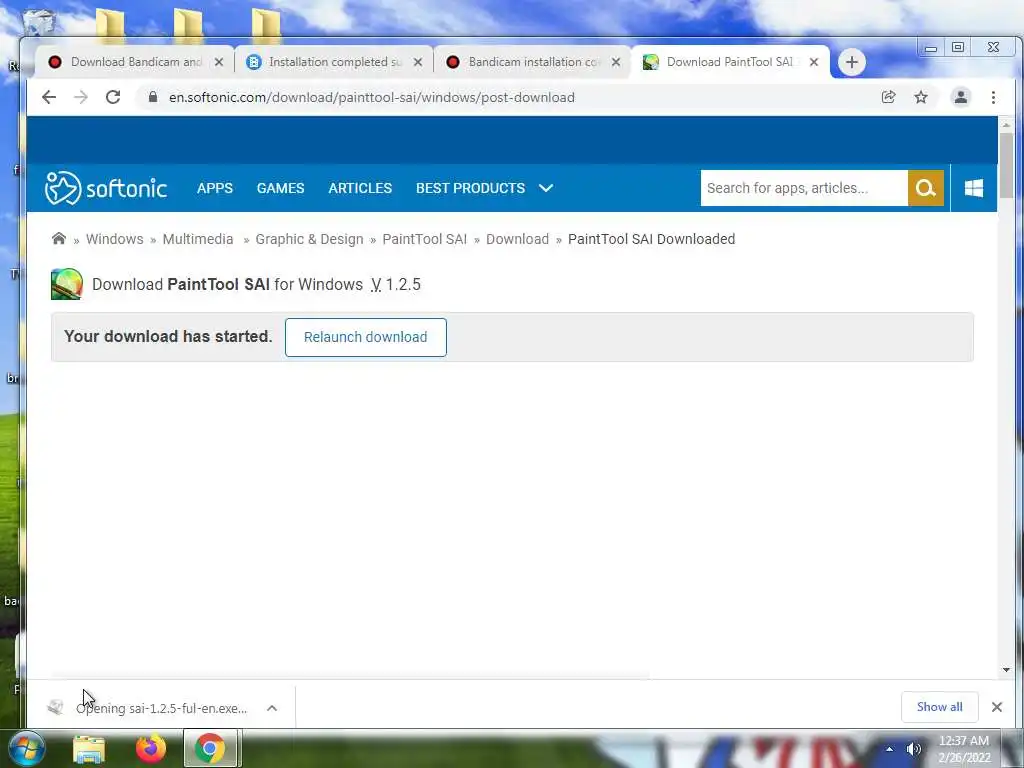Viewport: 1024px width, 768px height.
Task: Open Chrome profile avatar menu
Action: tap(961, 97)
